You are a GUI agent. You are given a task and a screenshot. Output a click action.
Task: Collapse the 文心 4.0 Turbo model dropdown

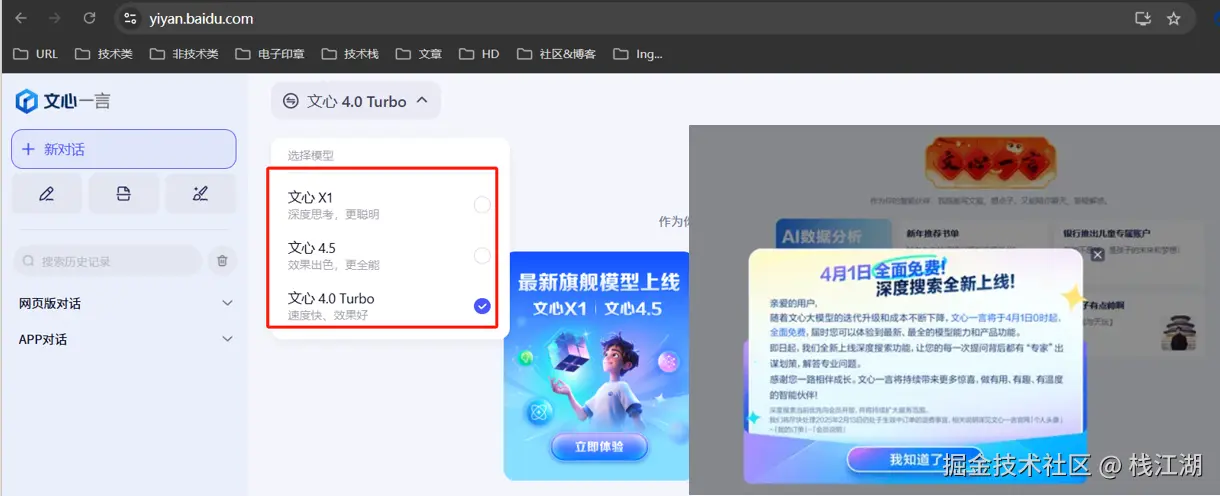[422, 101]
